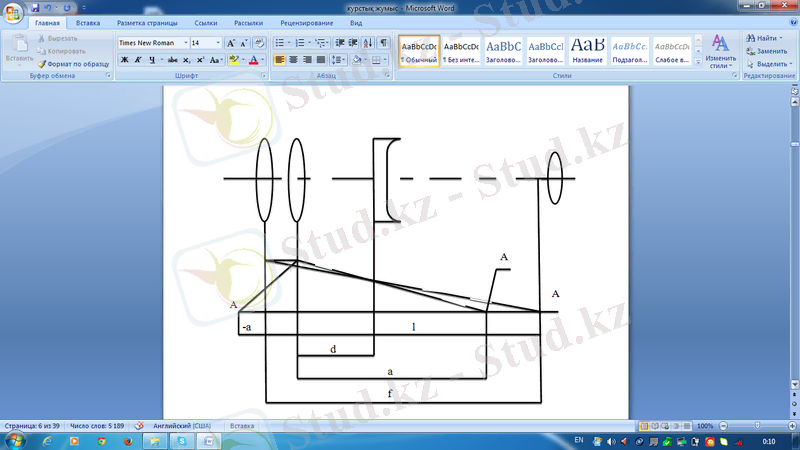Open the Windows Start menu
Viewport: 800px width, 450px height.
15,440
